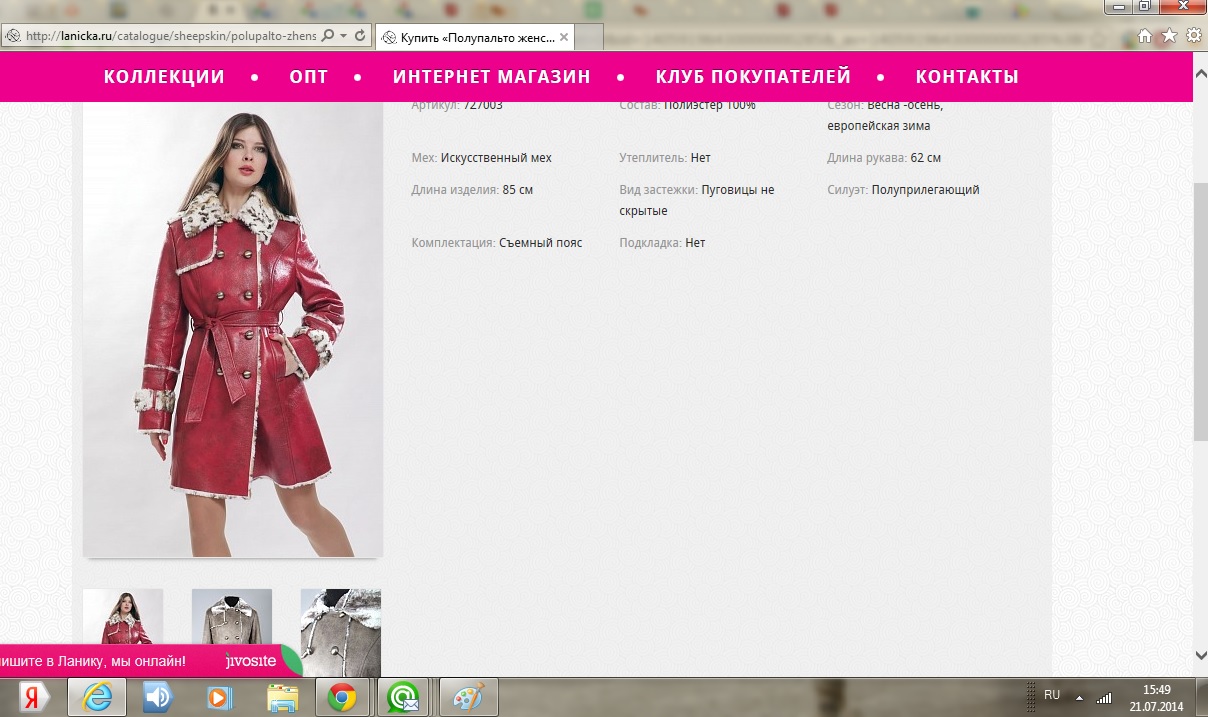Click the vertical scrollbar thumb
Screen dimensions: 1208x717
1201,312
